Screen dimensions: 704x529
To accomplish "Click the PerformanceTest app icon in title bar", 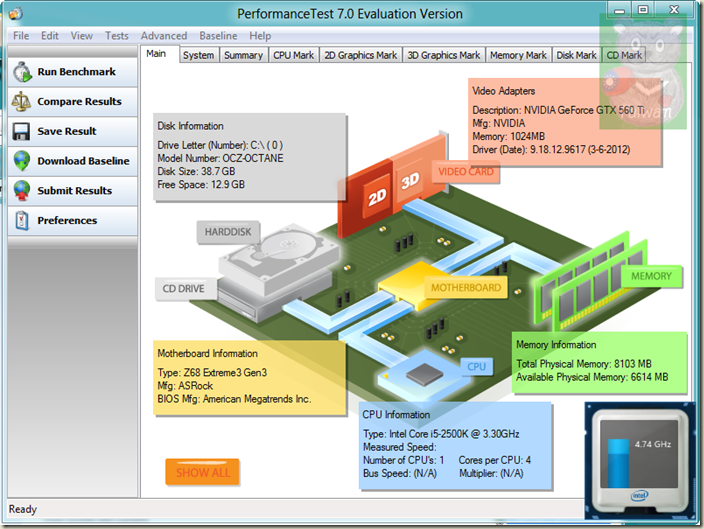I will (15, 13).
